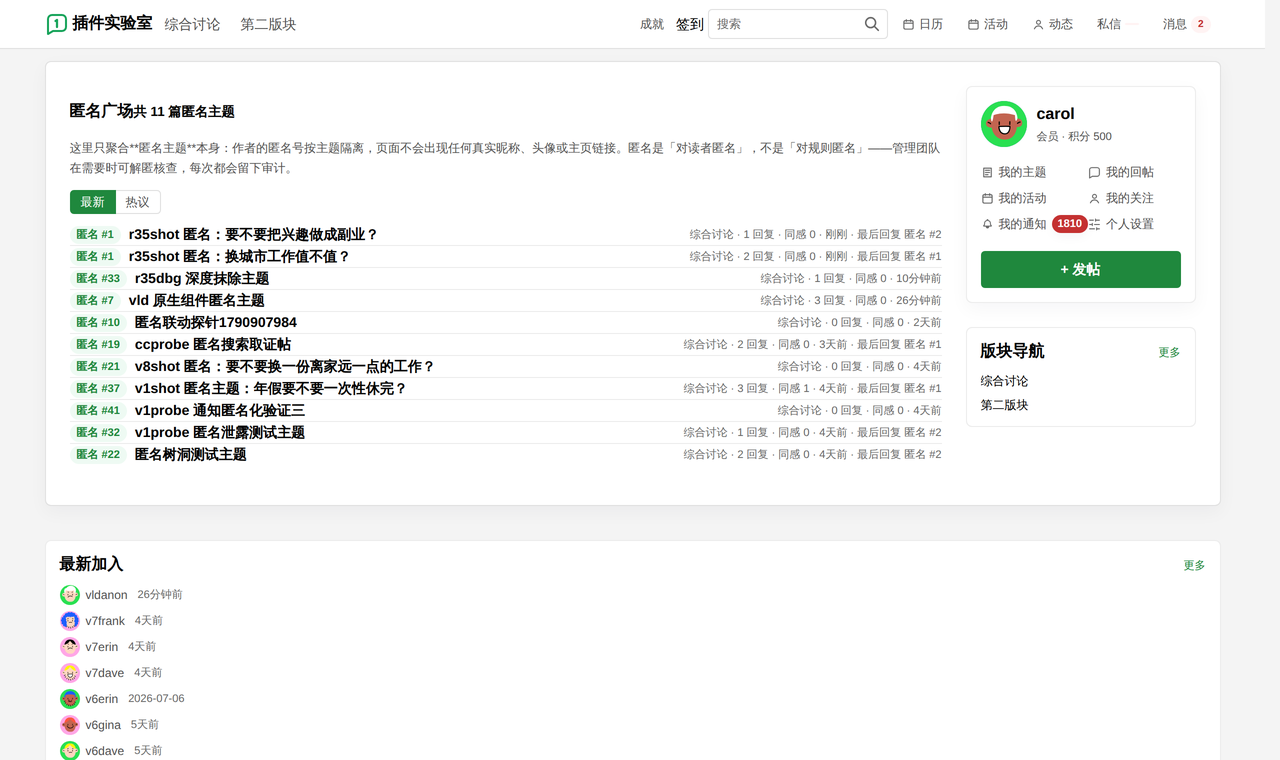Open 第二版块 in top navigation
This screenshot has height=760, width=1280.
(268, 24)
